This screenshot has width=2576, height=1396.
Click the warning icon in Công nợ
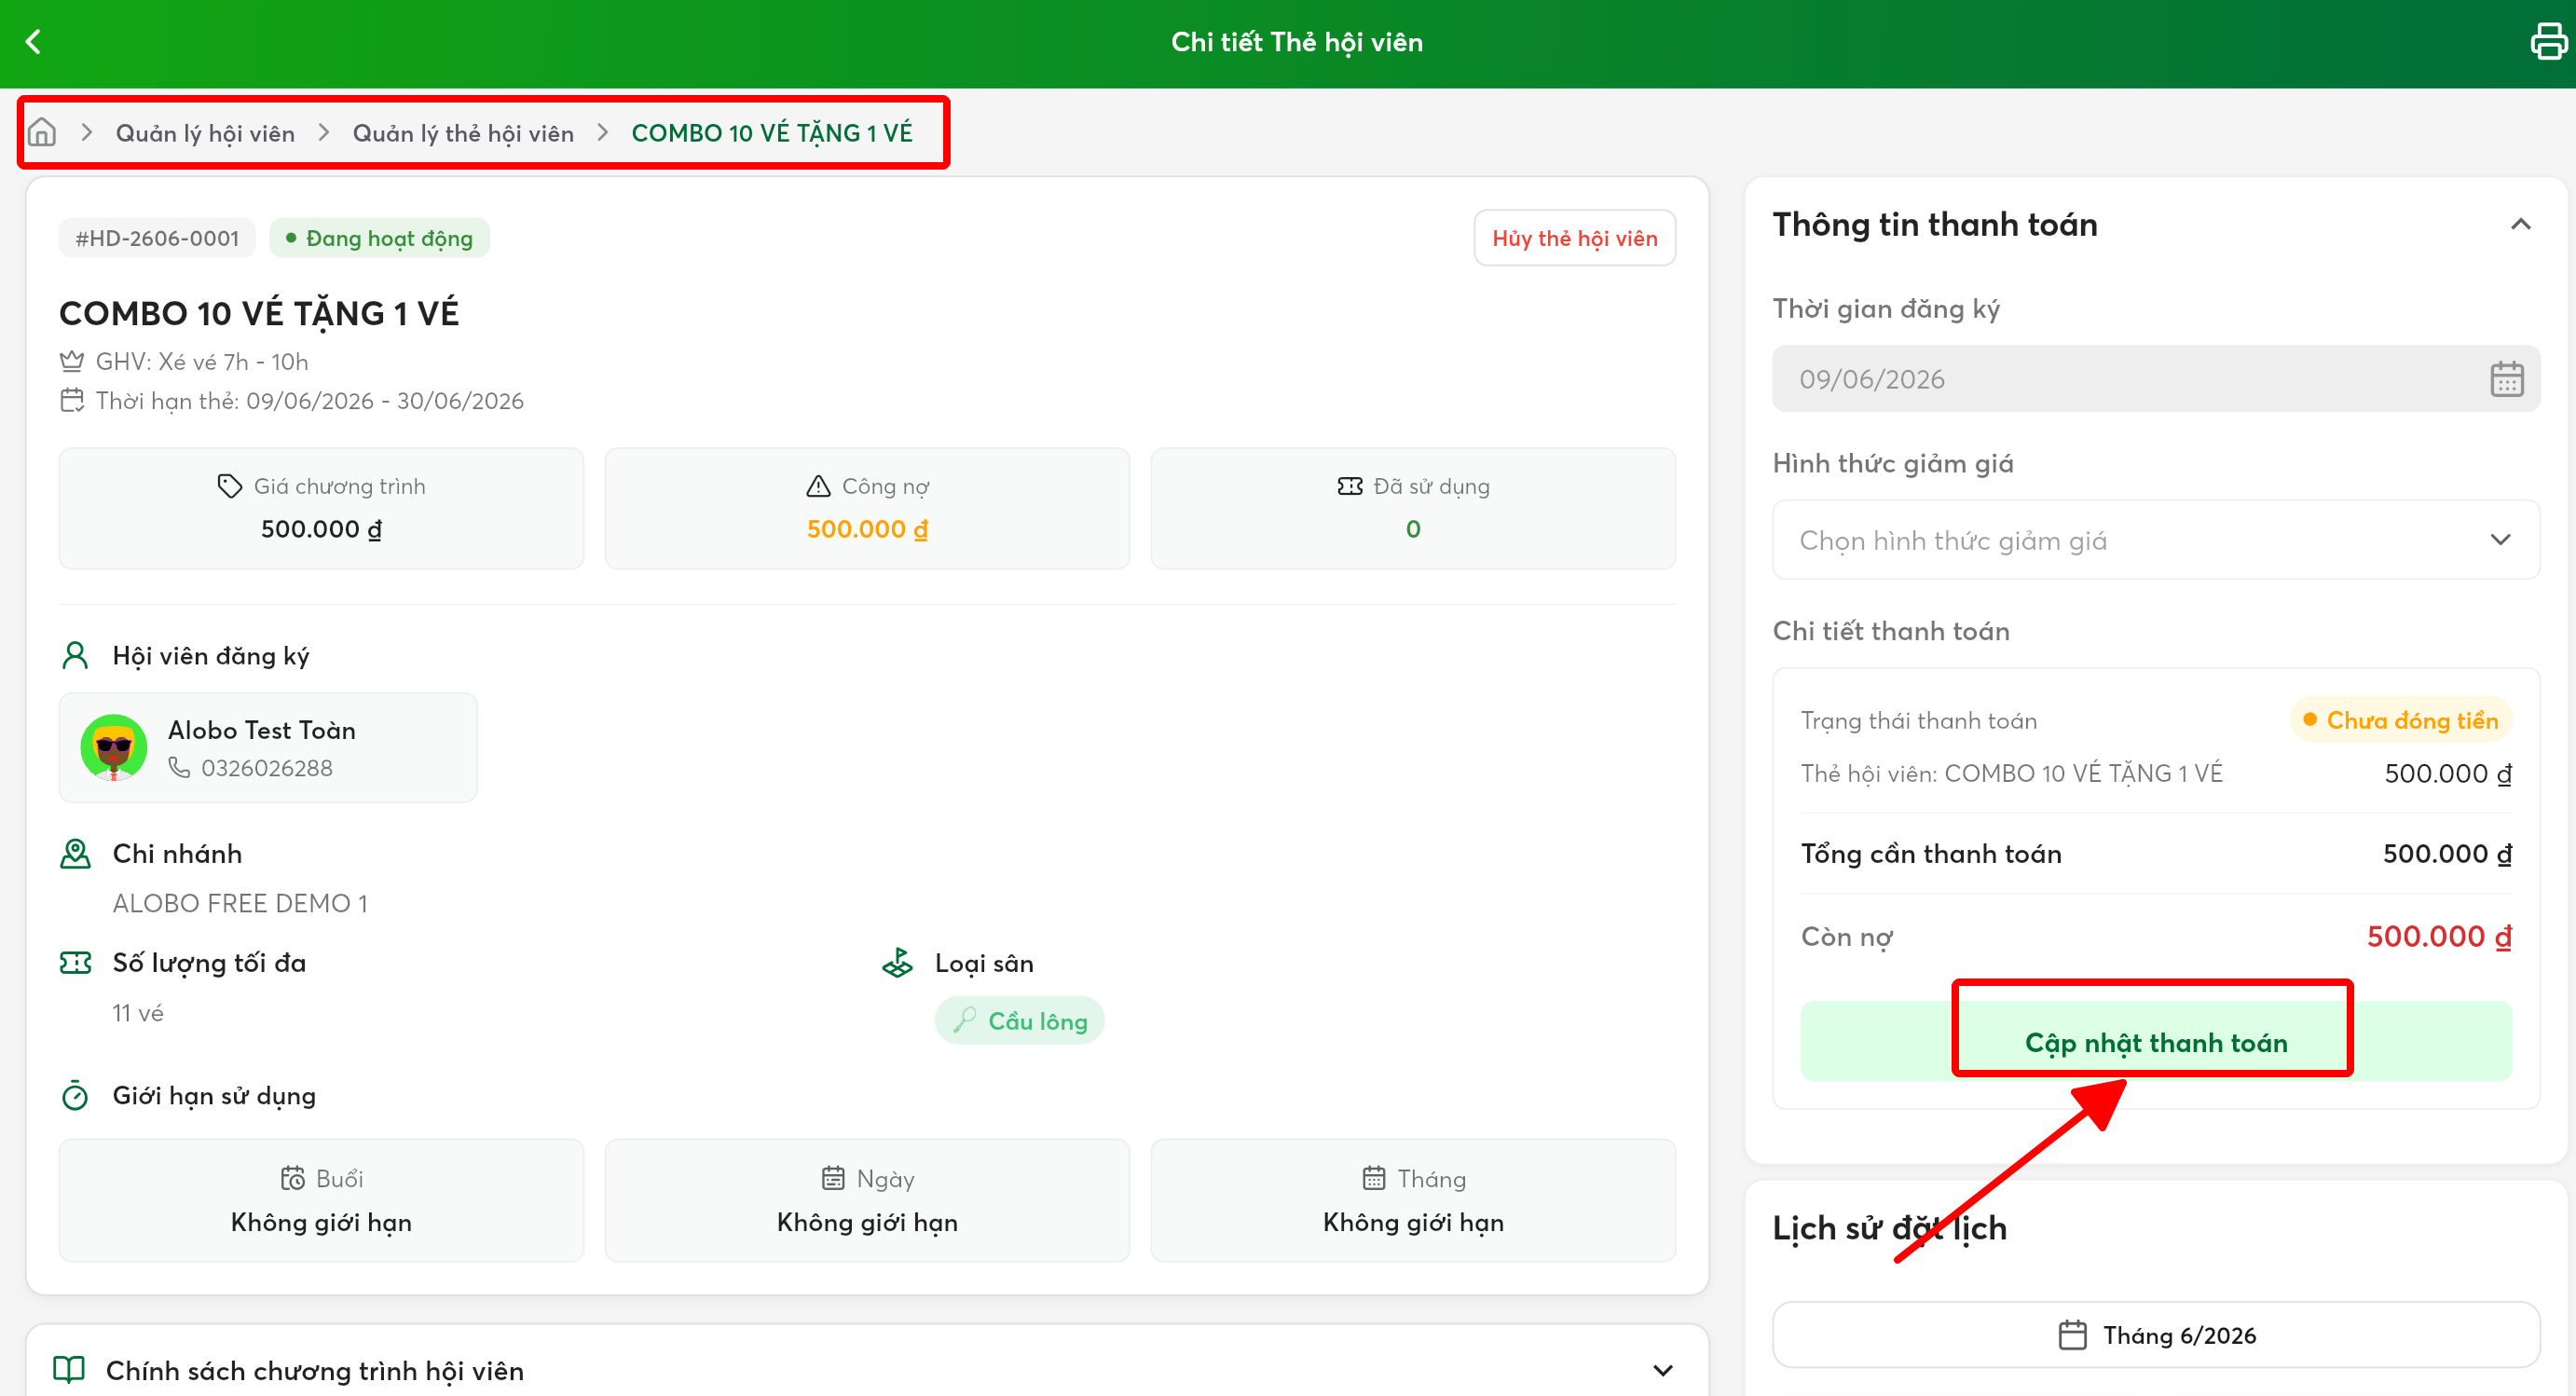point(818,486)
